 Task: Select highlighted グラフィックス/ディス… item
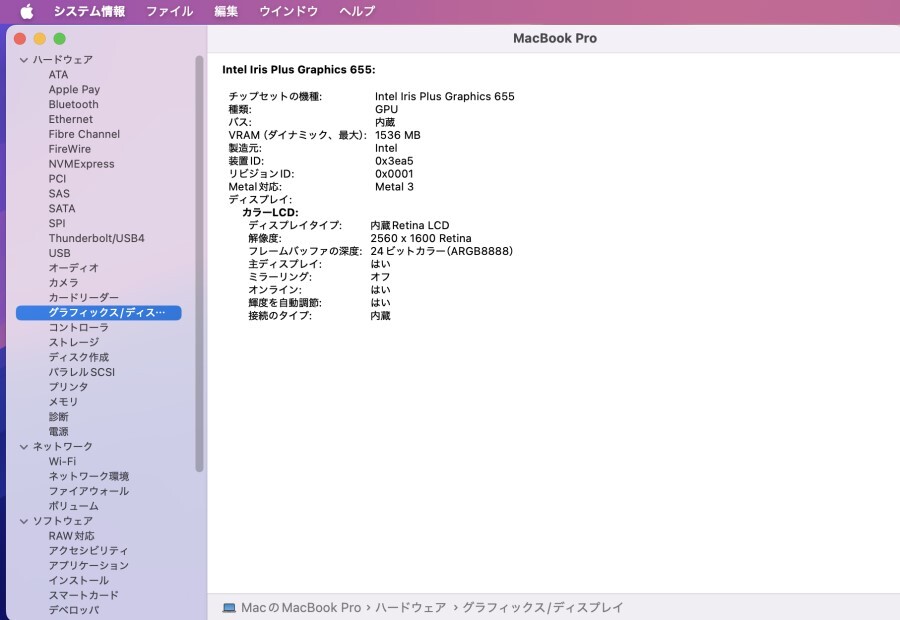[x=99, y=313]
